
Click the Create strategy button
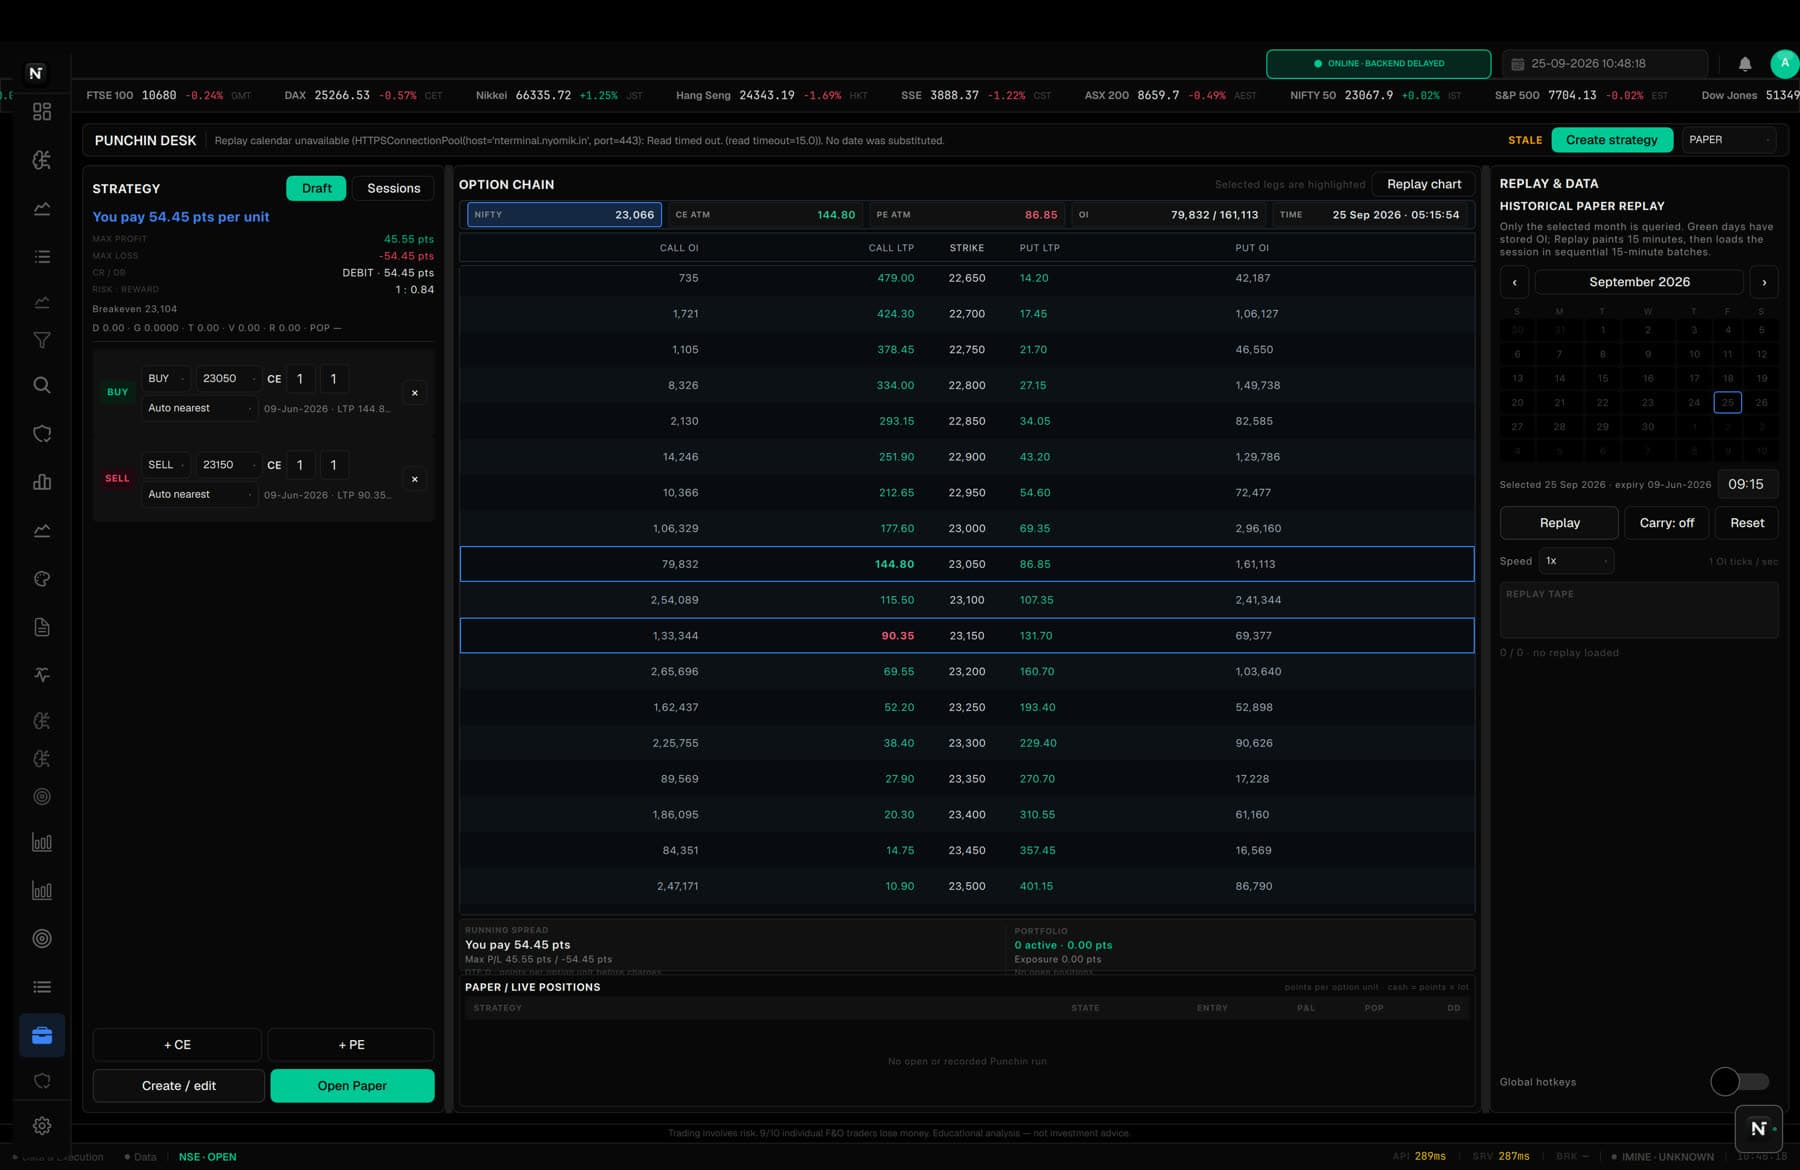point(1612,140)
